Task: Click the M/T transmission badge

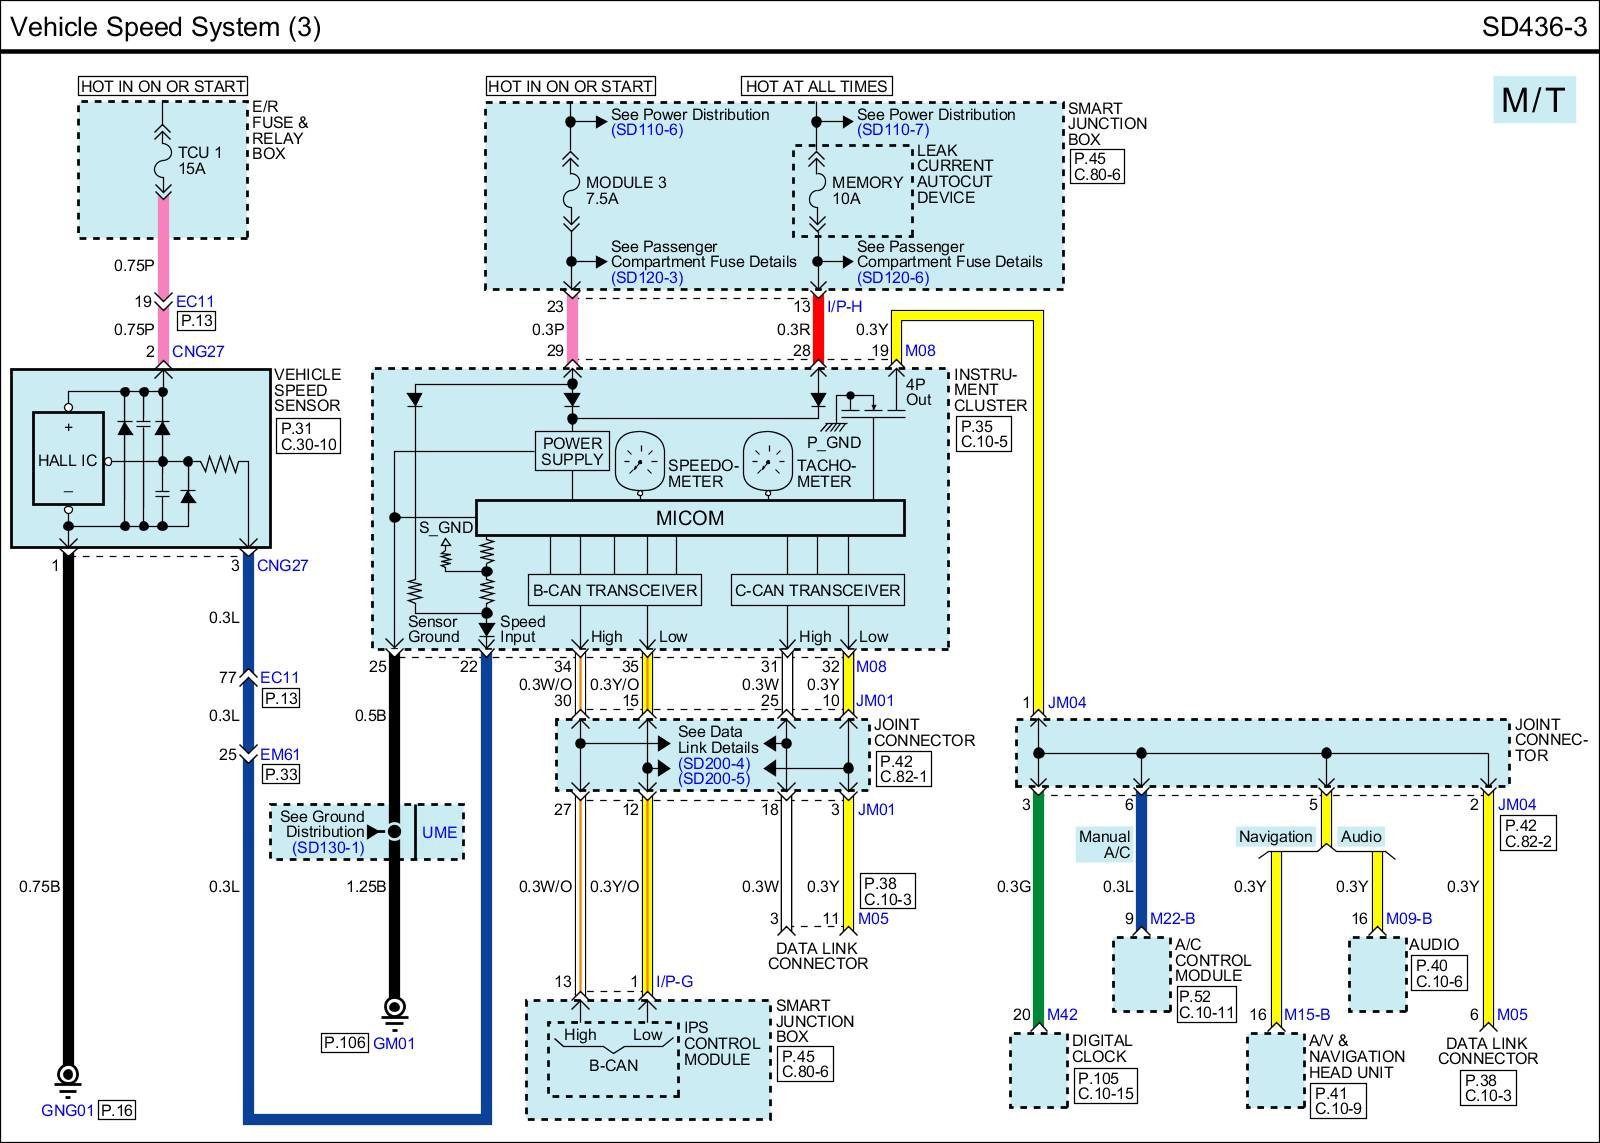Action: click(x=1533, y=100)
